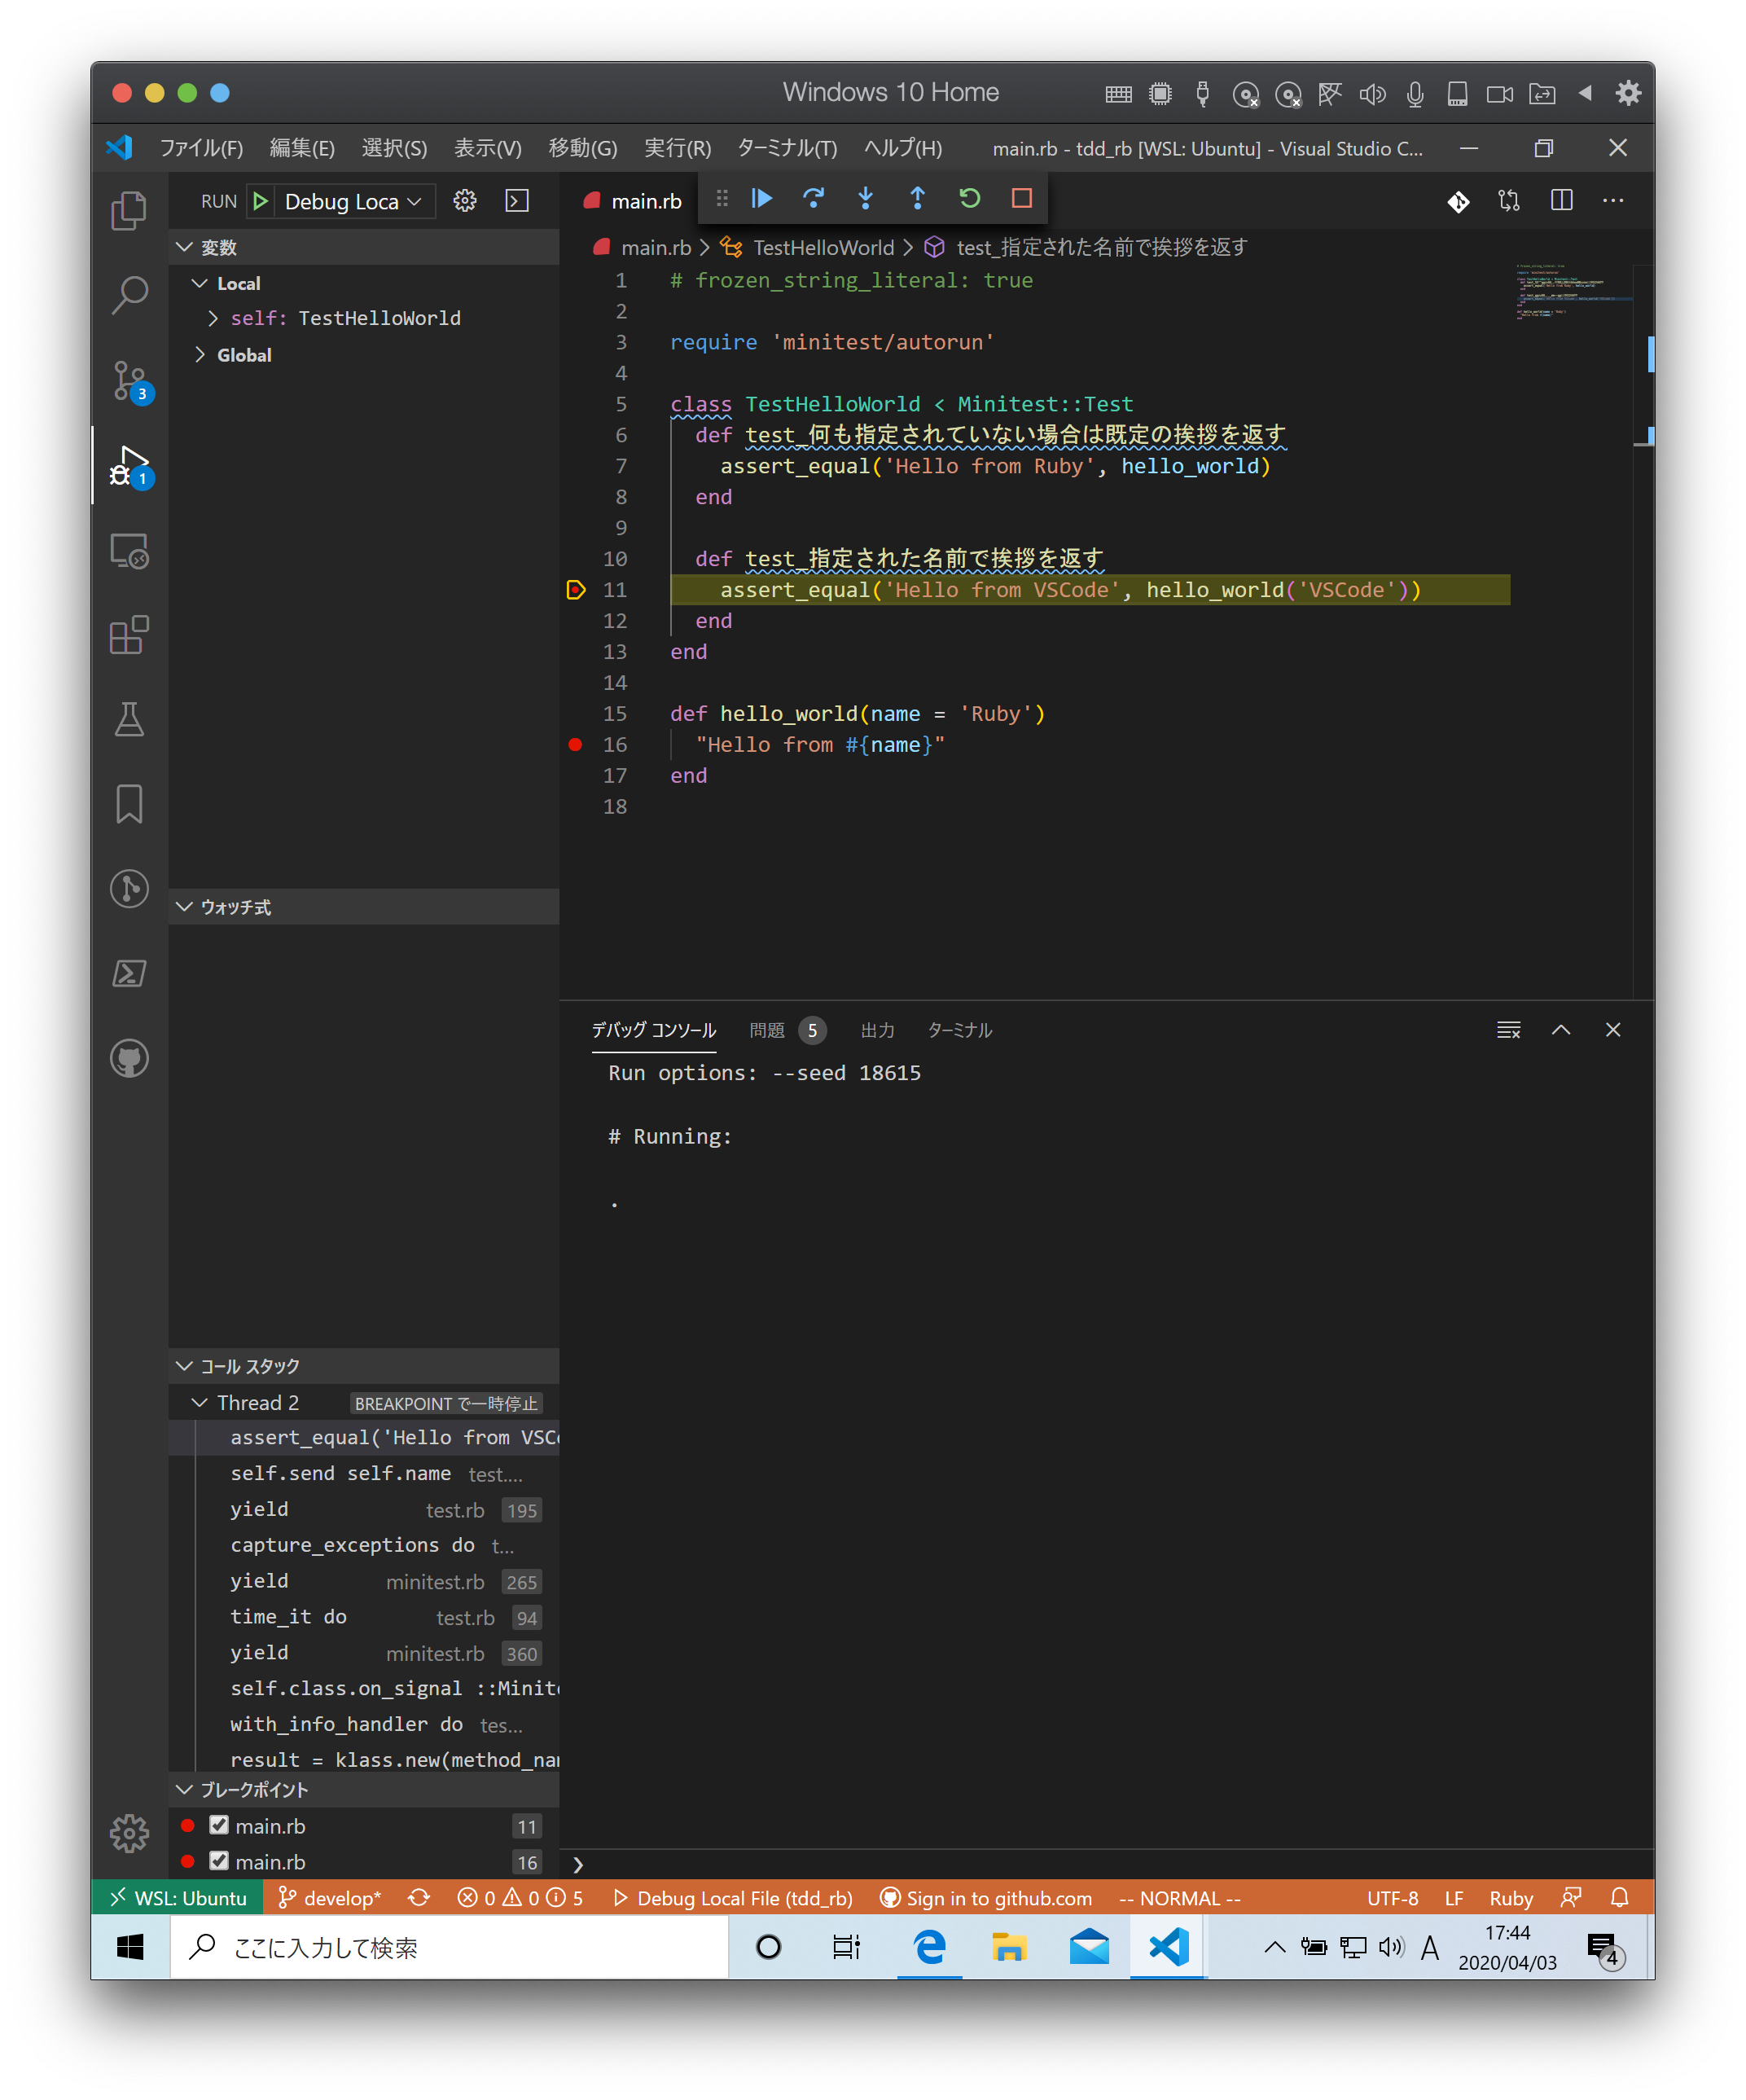This screenshot has width=1746, height=2100.
Task: Disable the main.rb line 16 breakpoint
Action: tap(220, 1861)
